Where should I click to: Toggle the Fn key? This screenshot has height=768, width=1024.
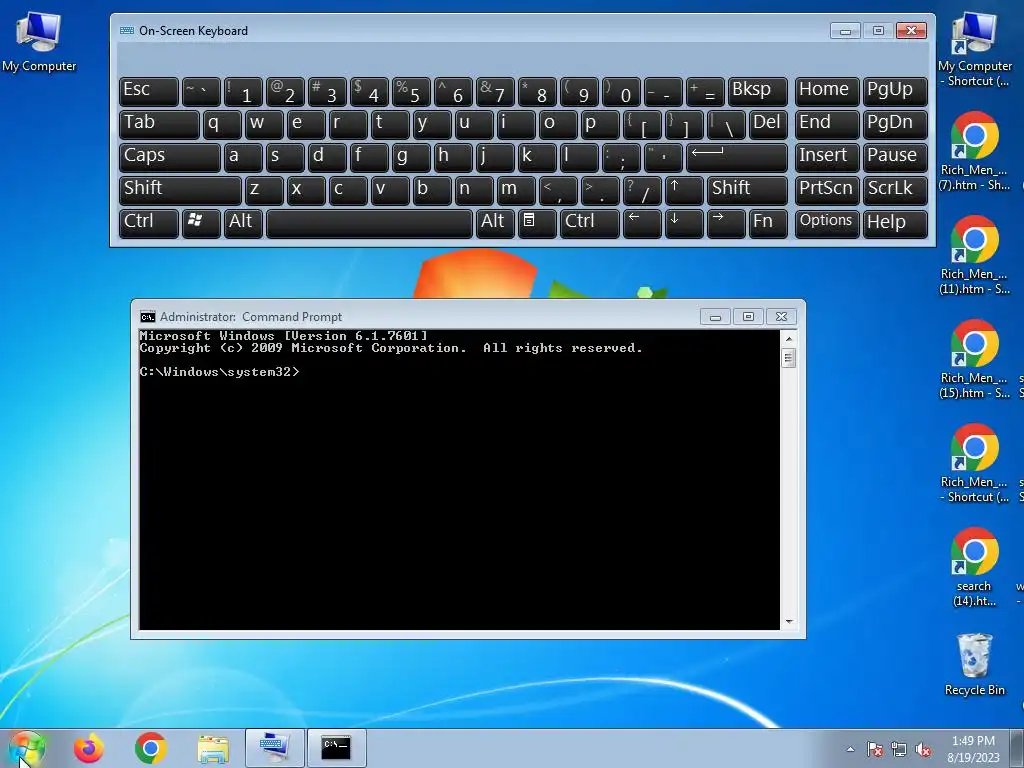(x=768, y=222)
